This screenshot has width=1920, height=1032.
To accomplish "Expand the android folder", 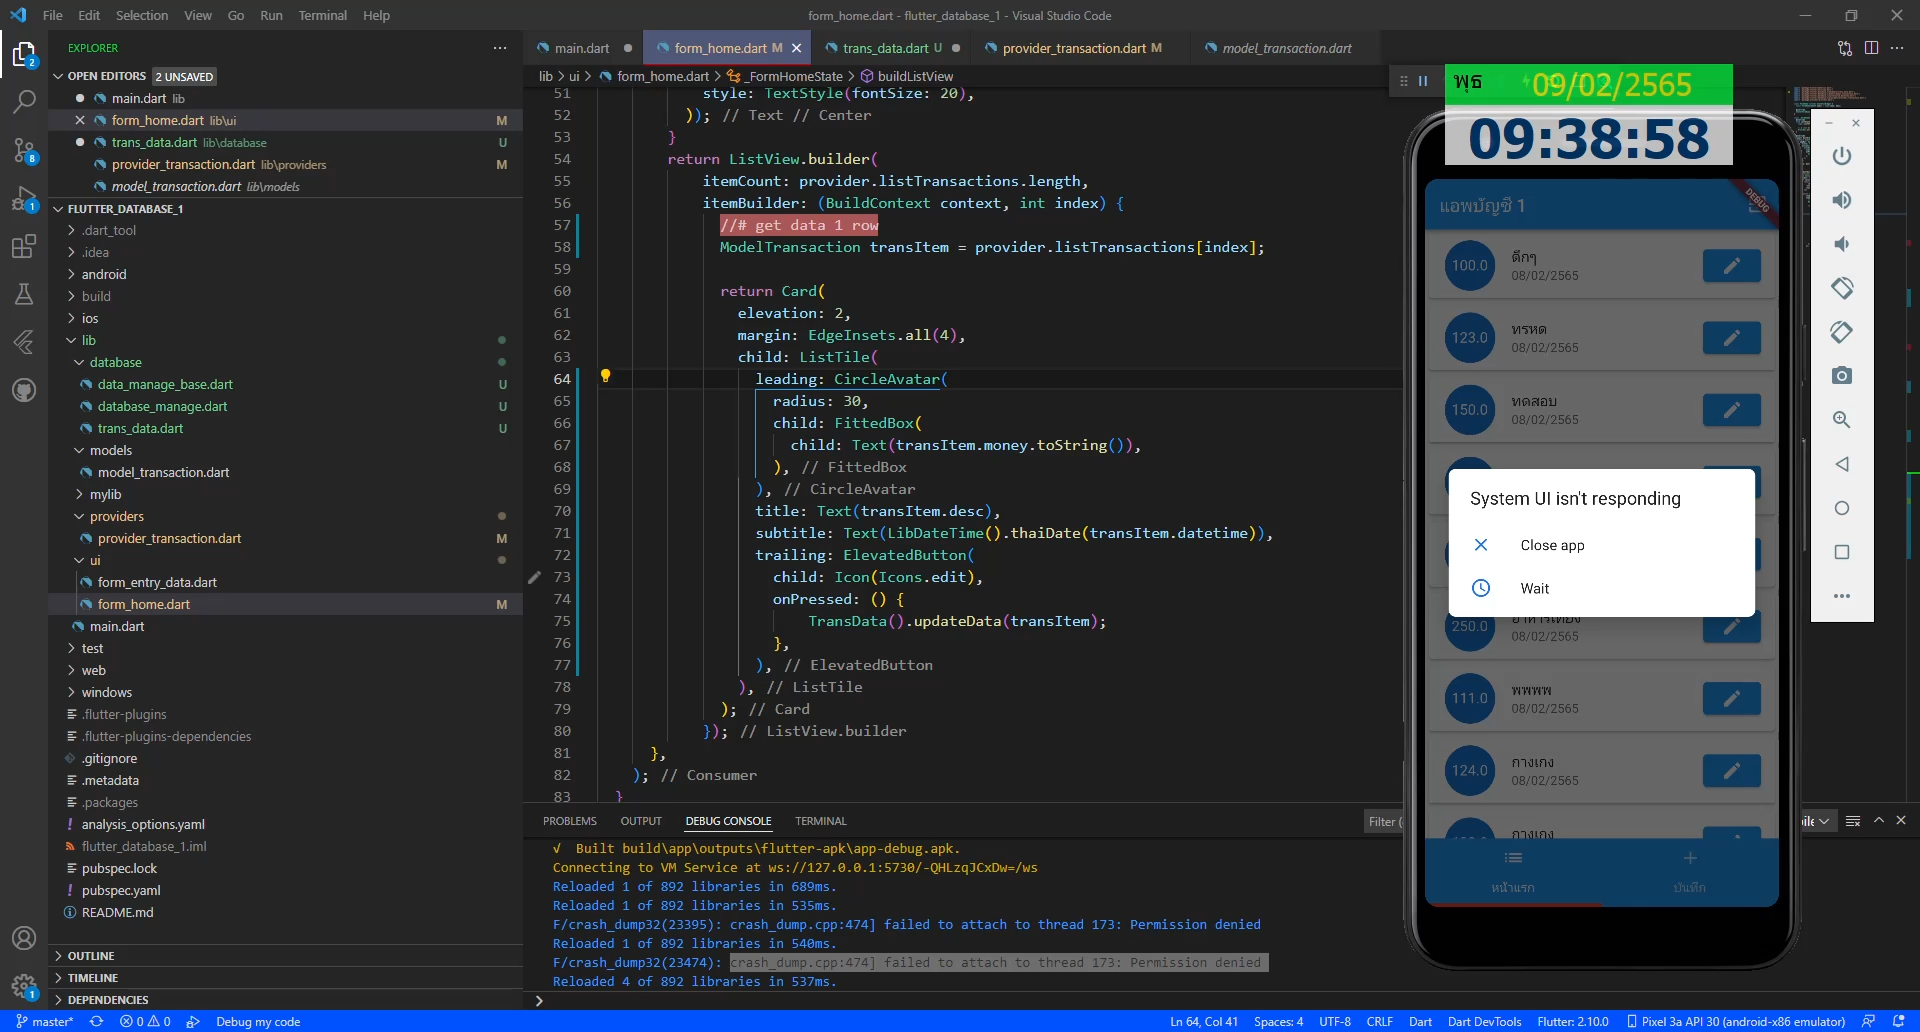I will point(103,274).
